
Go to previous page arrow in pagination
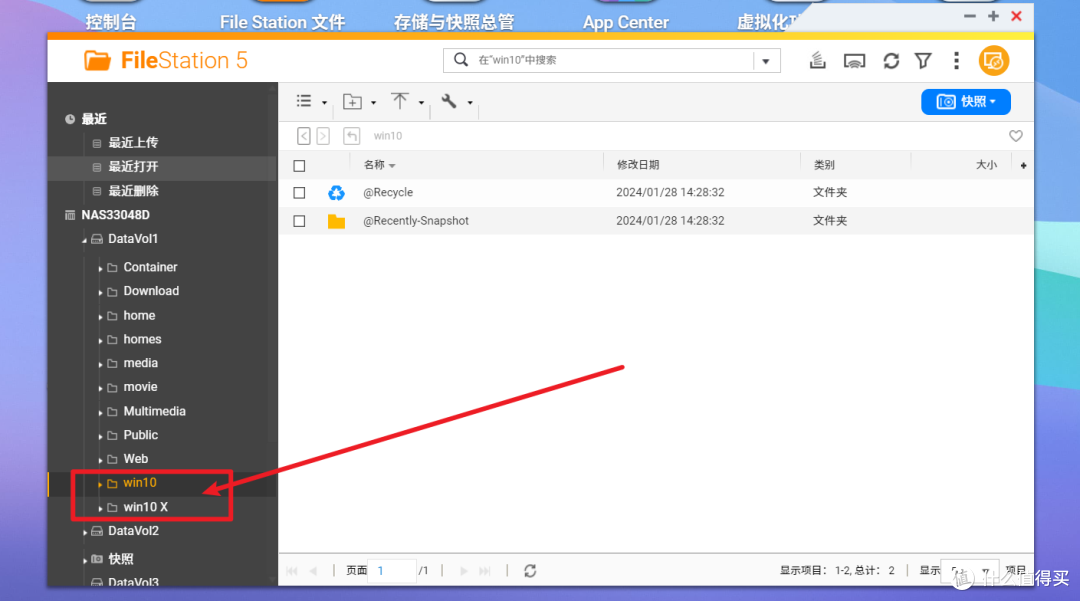(313, 571)
